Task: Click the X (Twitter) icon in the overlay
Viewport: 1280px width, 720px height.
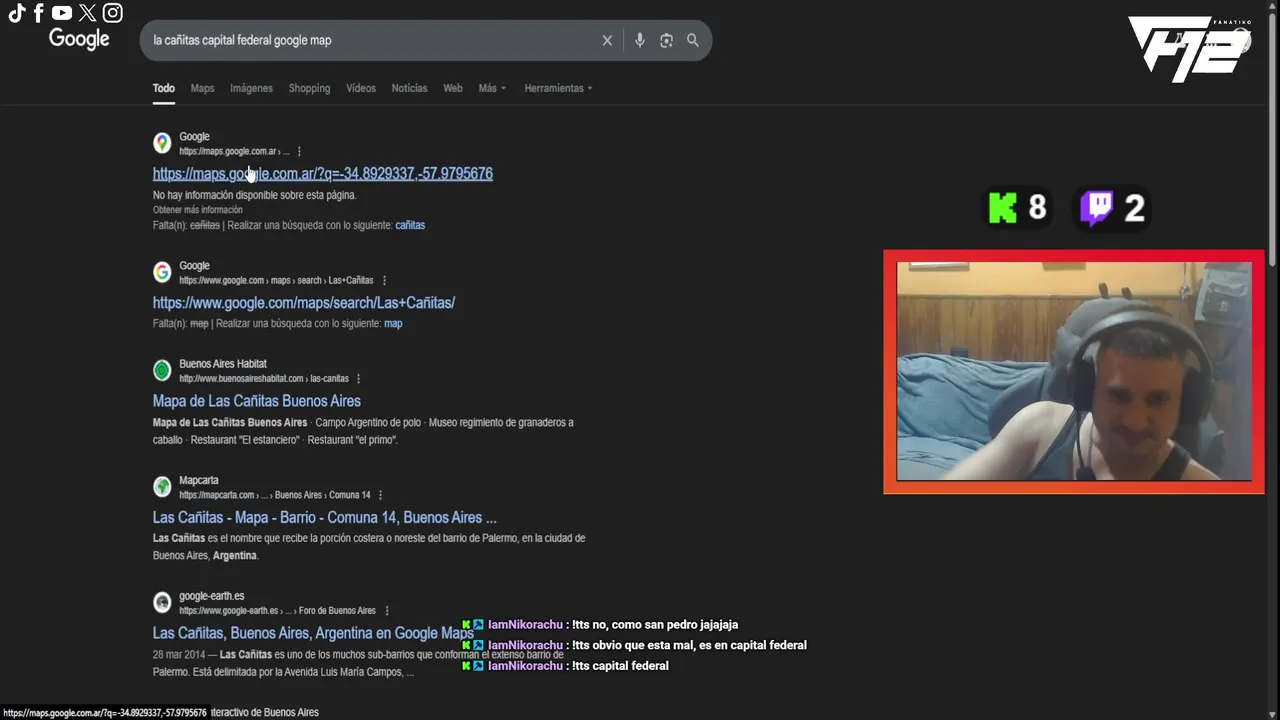Action: pyautogui.click(x=88, y=13)
